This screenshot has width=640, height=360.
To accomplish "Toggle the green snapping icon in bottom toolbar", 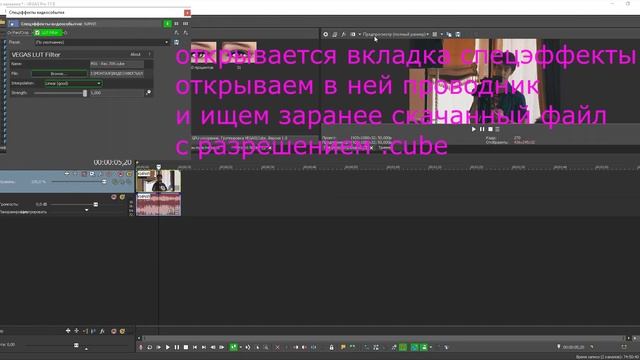I will pos(403,347).
